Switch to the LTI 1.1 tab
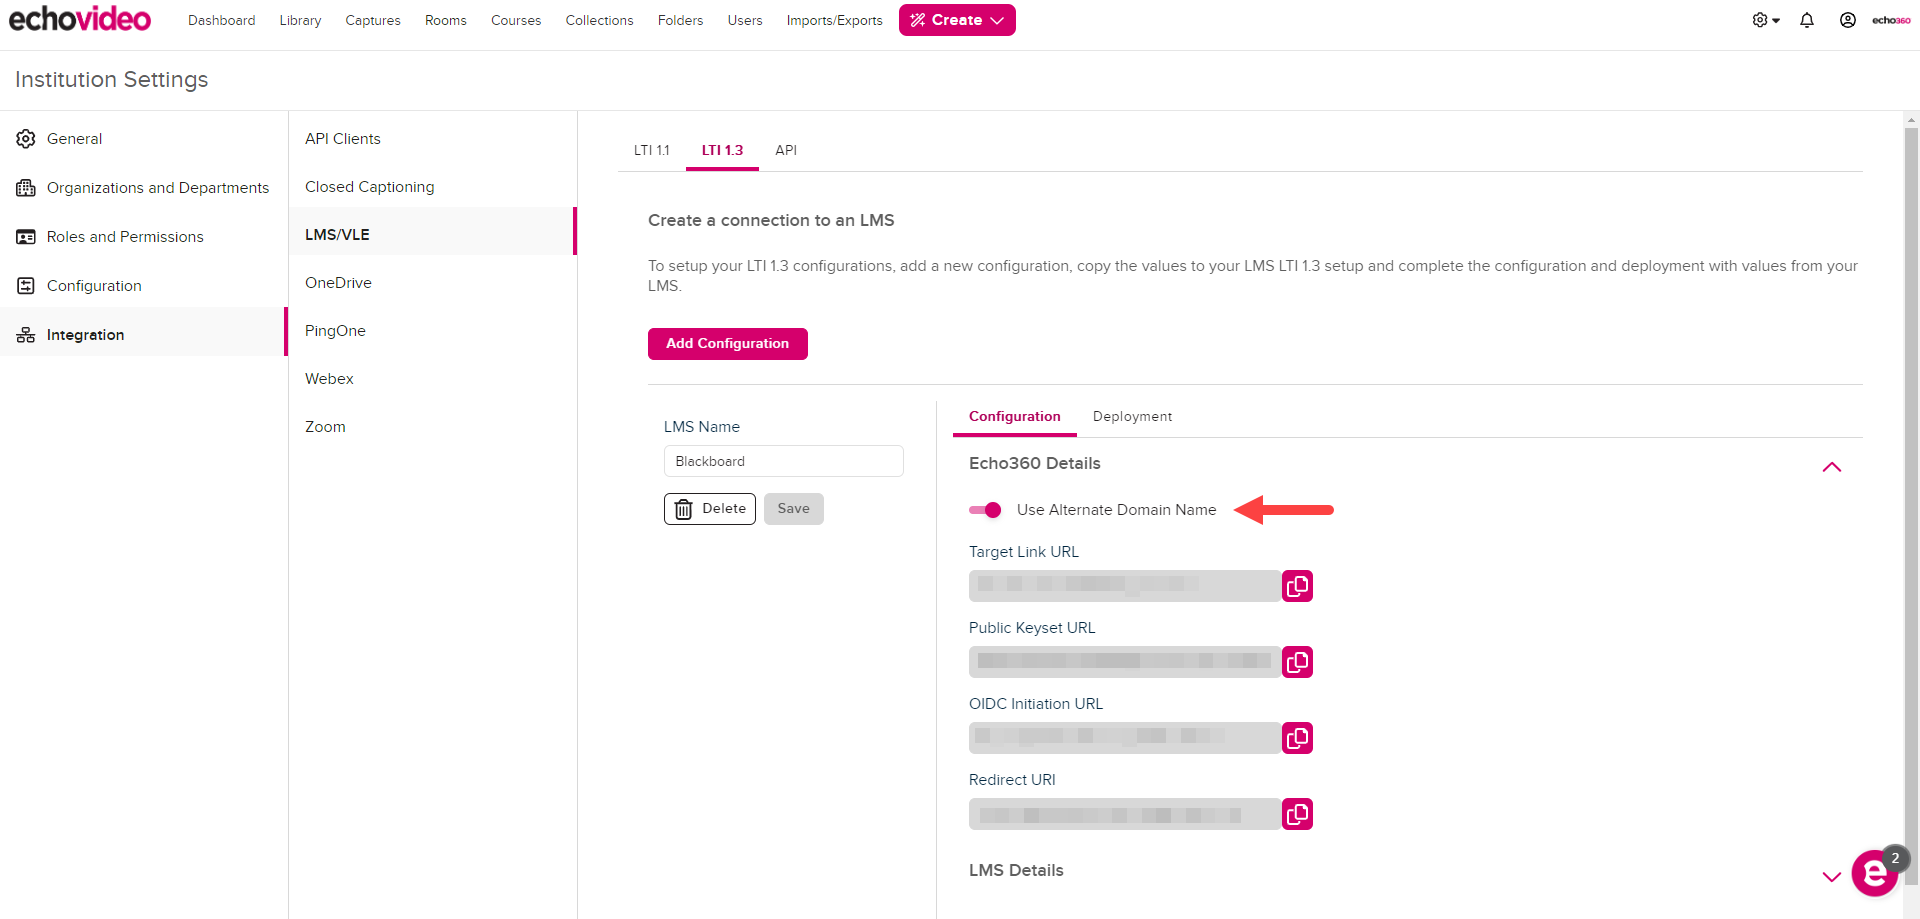This screenshot has width=1920, height=919. pos(652,150)
